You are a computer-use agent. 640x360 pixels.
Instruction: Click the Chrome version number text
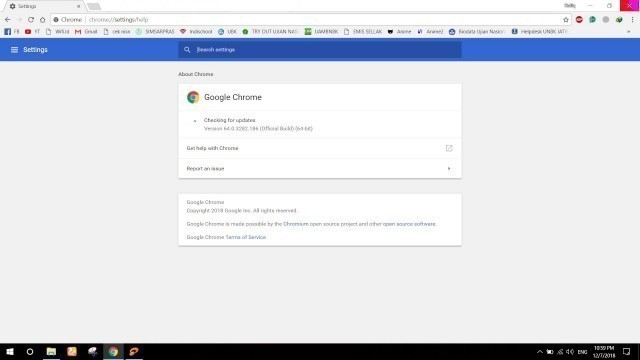point(258,129)
